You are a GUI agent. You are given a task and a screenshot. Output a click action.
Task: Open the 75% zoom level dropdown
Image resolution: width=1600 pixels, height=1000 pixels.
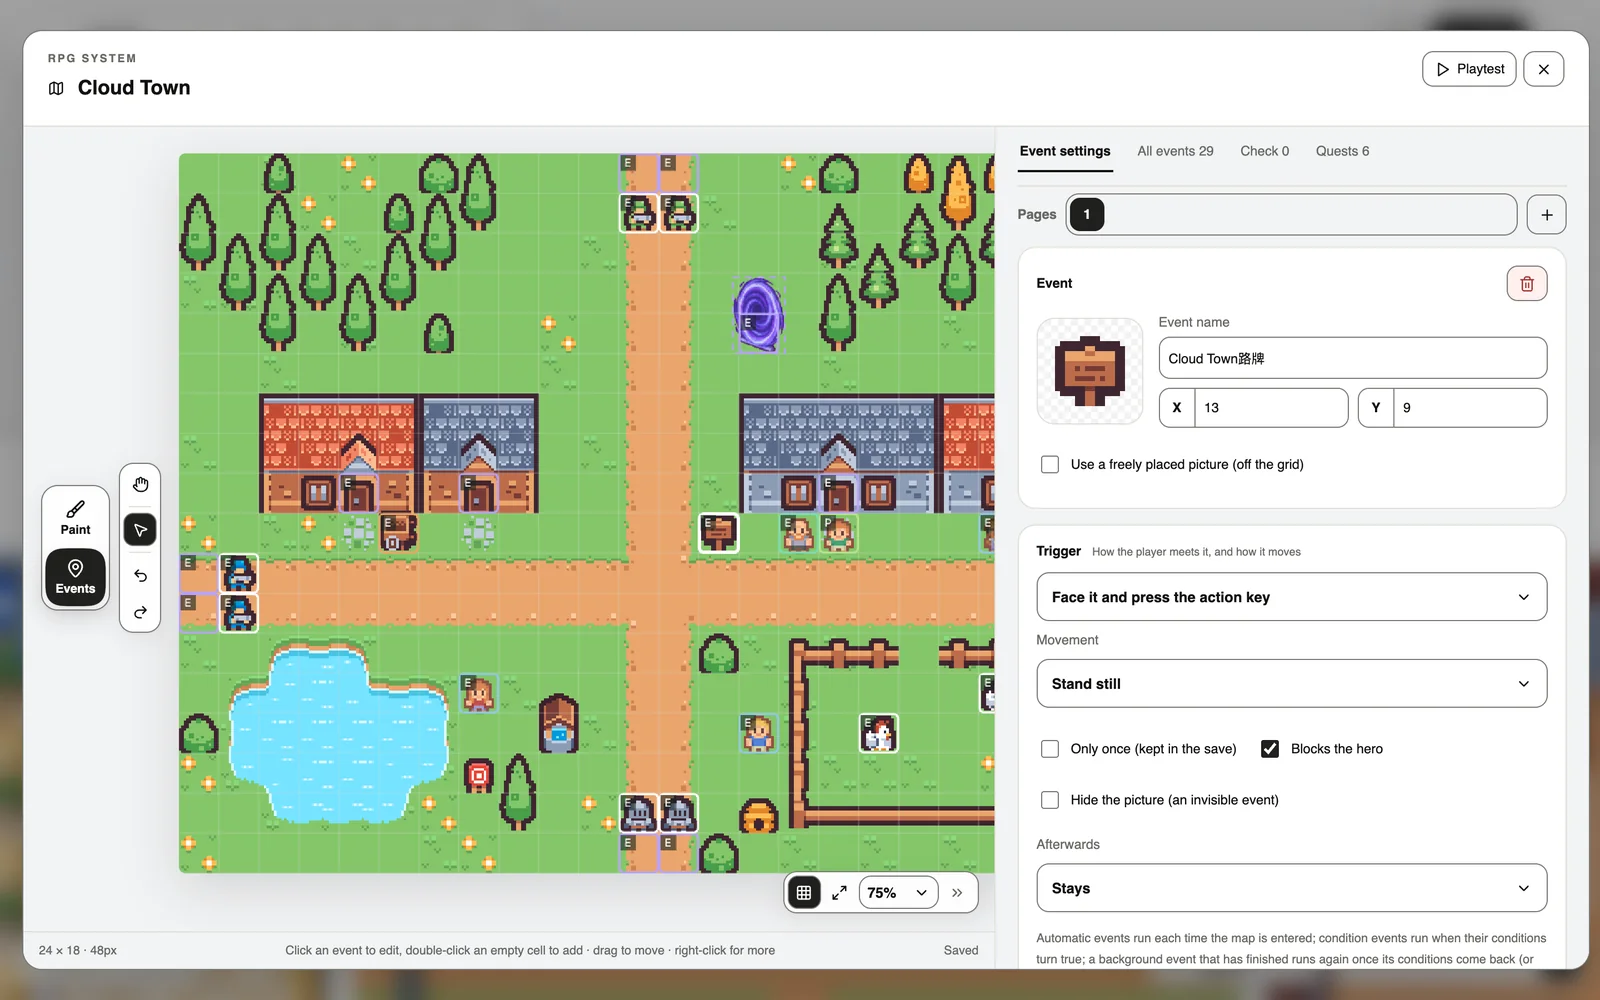[x=898, y=893]
